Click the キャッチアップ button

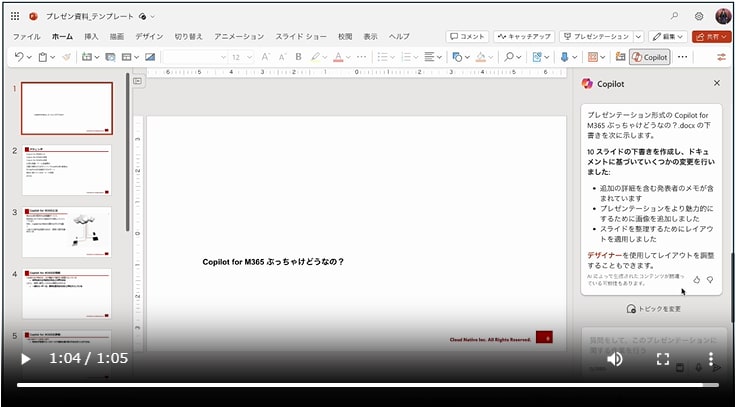[524, 37]
